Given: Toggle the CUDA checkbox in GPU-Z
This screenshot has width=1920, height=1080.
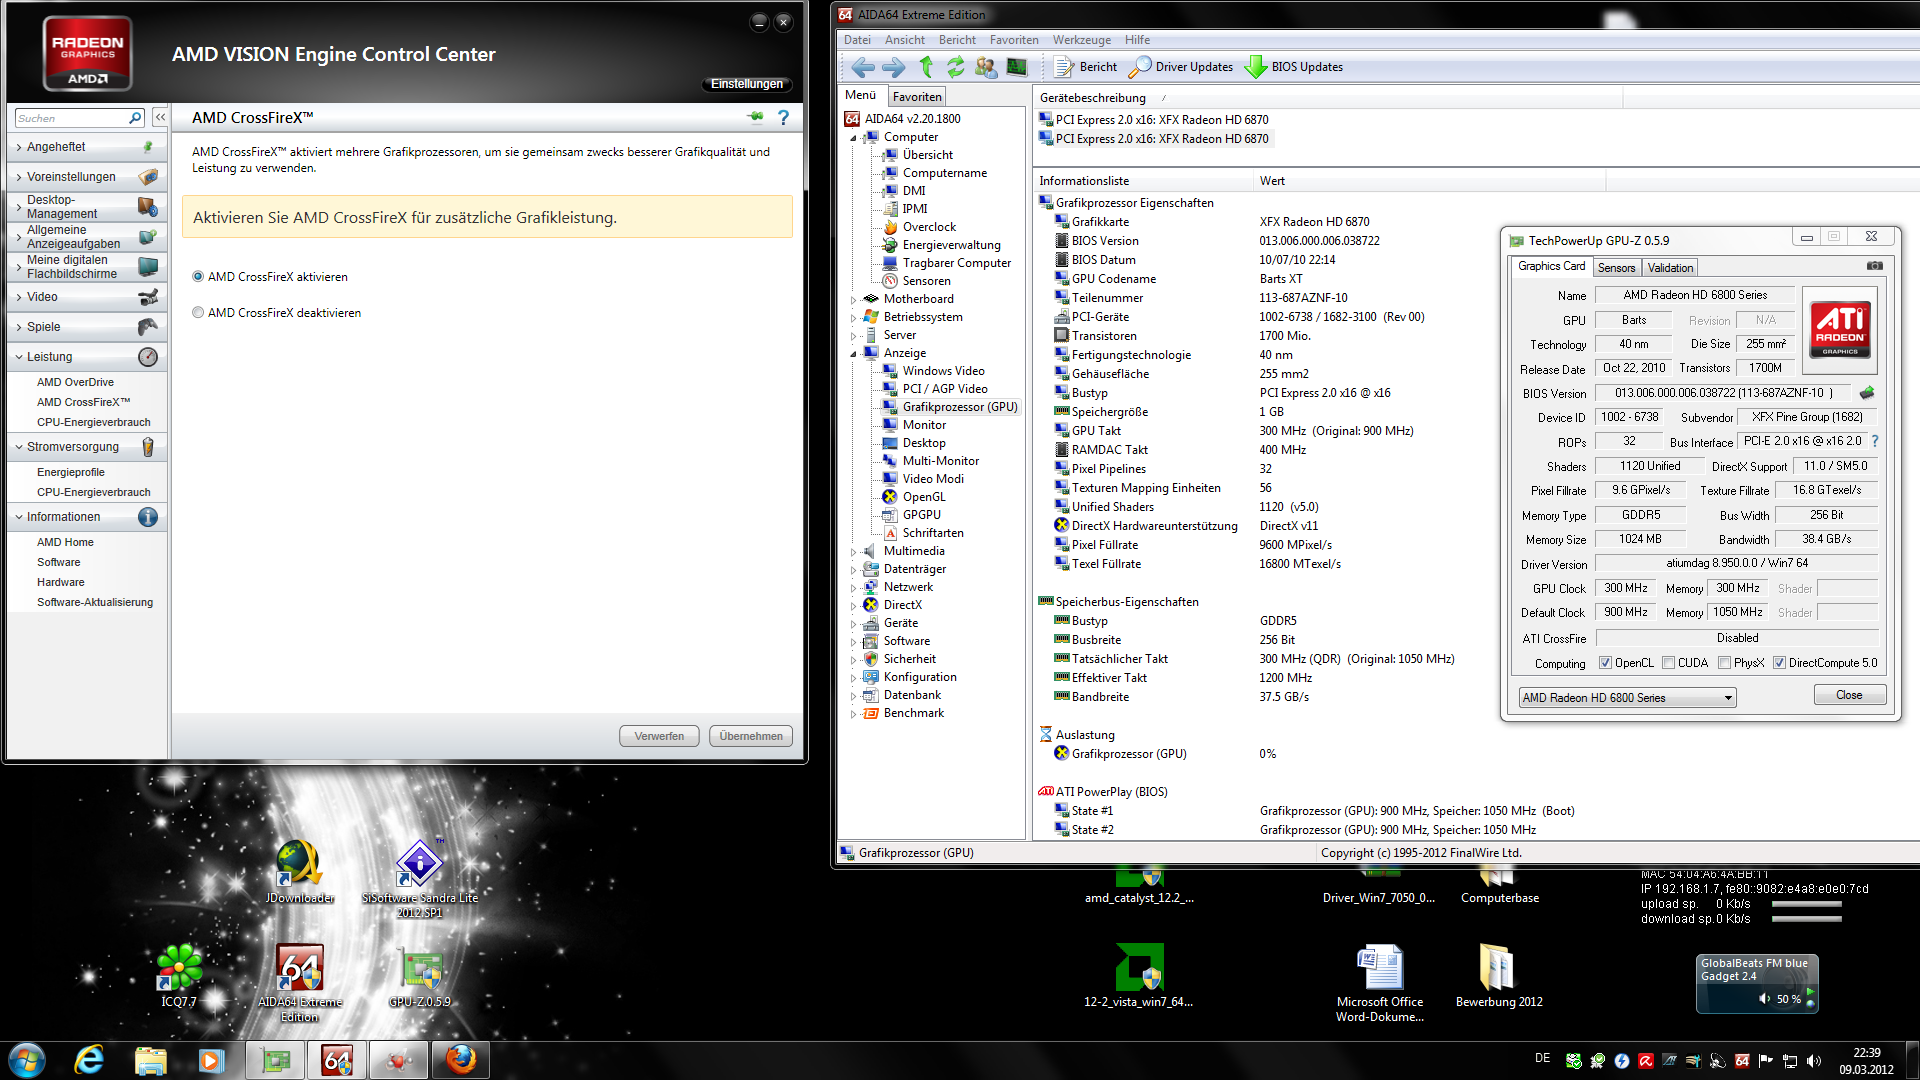Looking at the screenshot, I should 1668,663.
